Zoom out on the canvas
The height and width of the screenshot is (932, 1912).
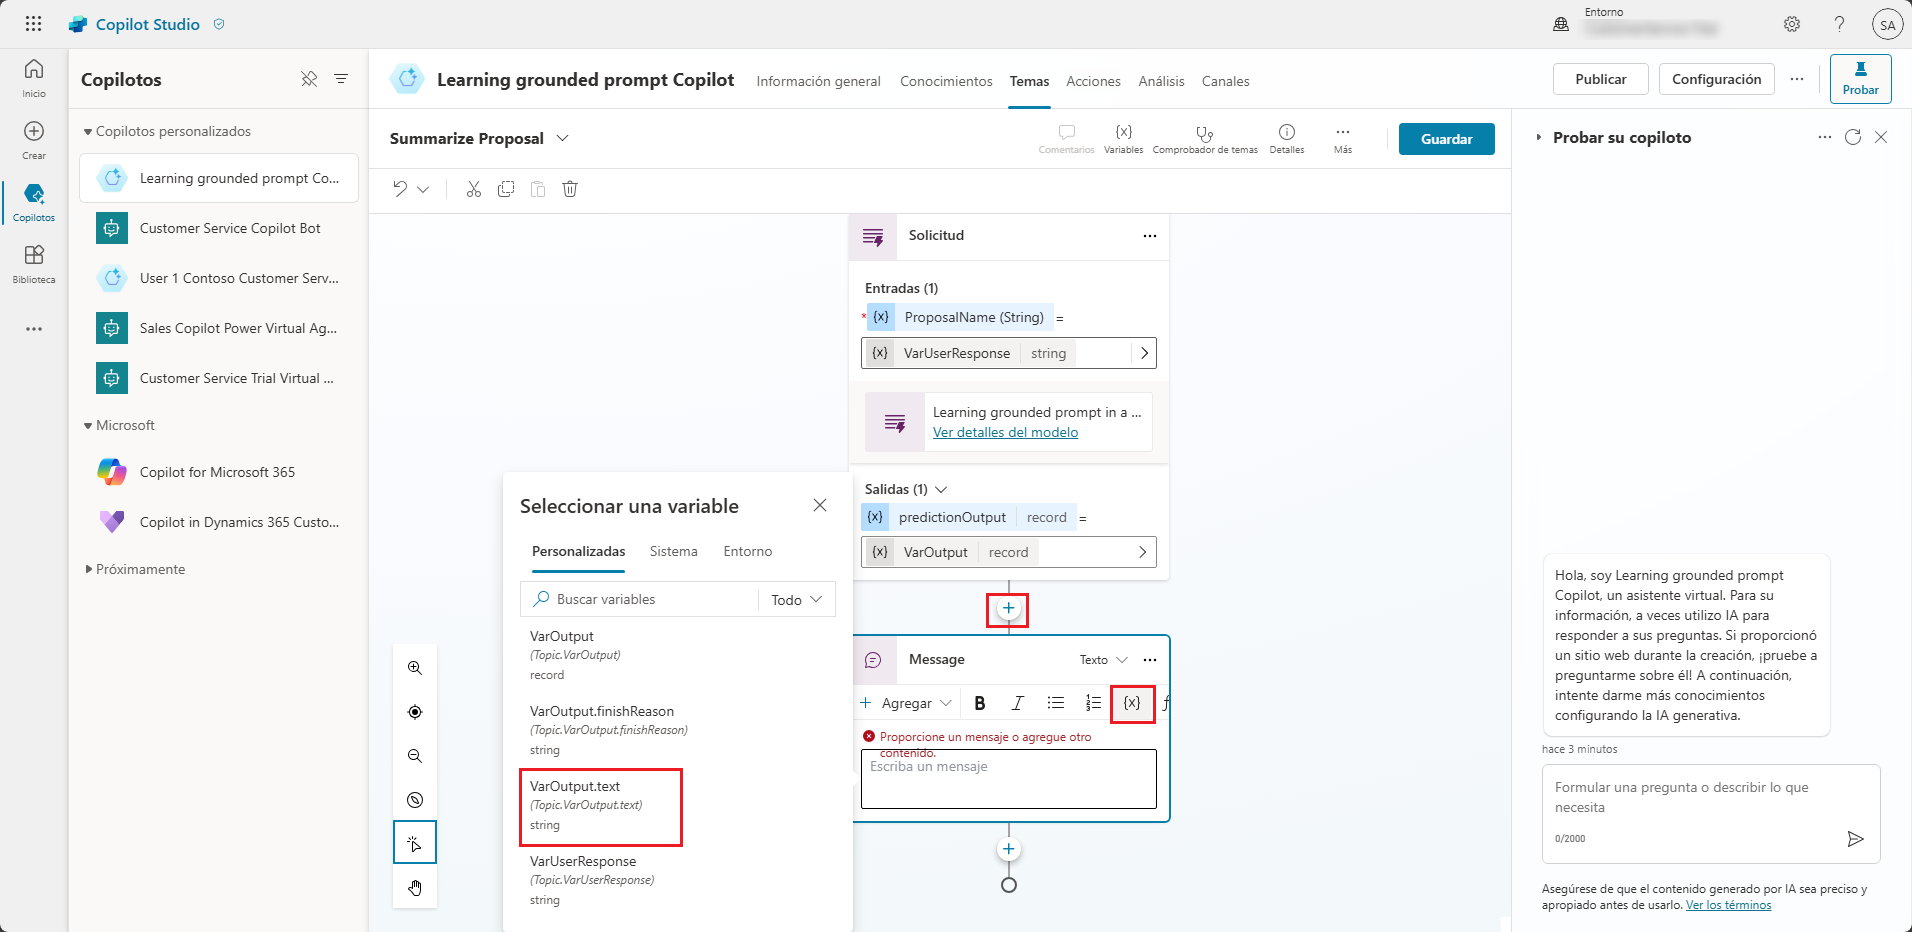415,756
